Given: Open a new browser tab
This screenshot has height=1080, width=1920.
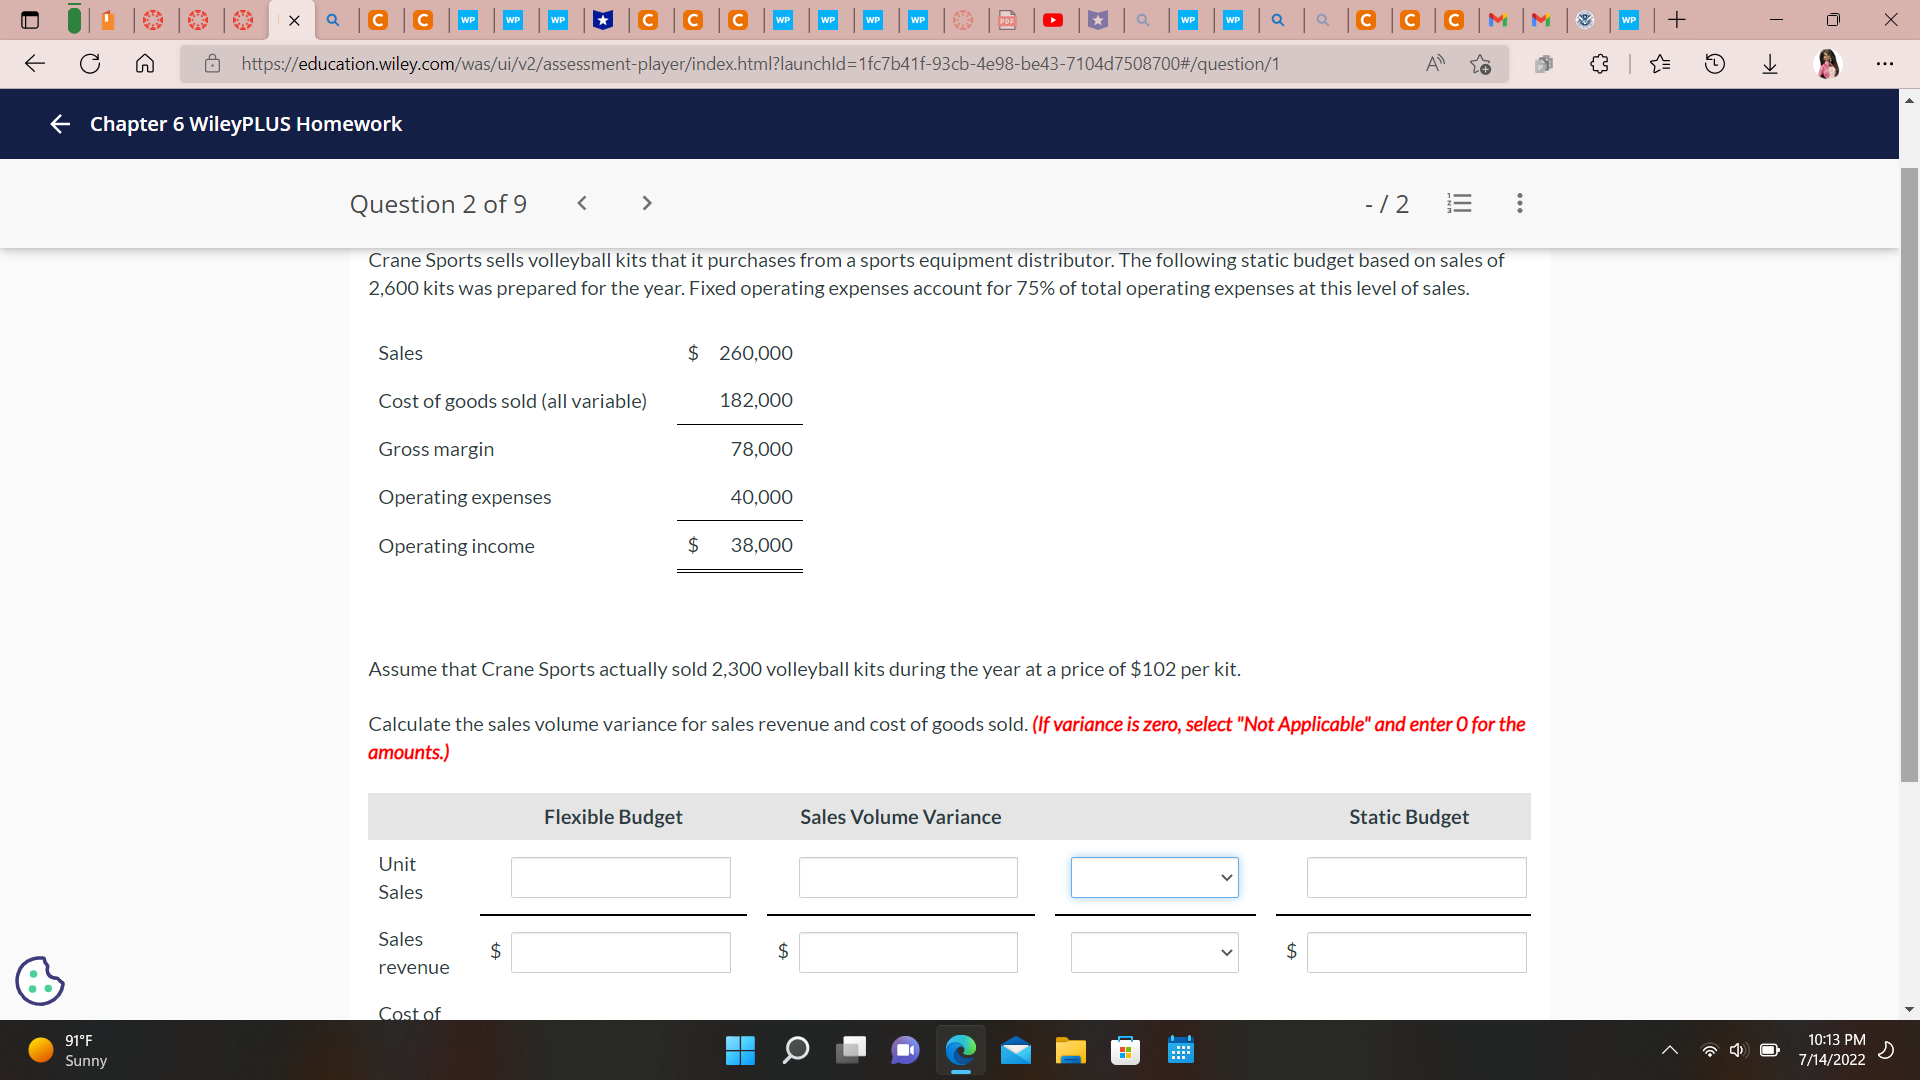Looking at the screenshot, I should coord(1677,20).
